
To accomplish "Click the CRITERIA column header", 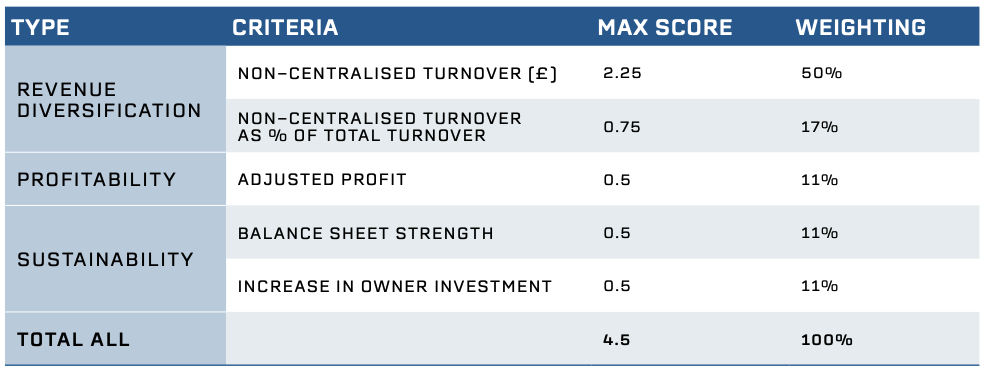I will pos(285,28).
